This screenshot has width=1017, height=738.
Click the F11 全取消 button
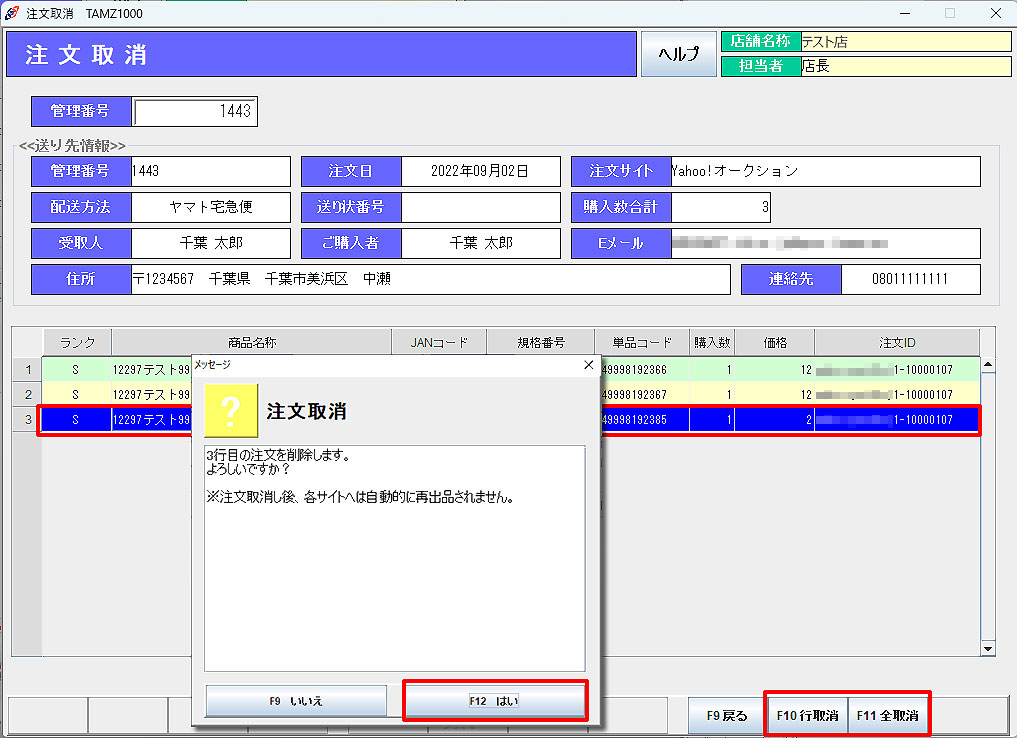[x=889, y=716]
